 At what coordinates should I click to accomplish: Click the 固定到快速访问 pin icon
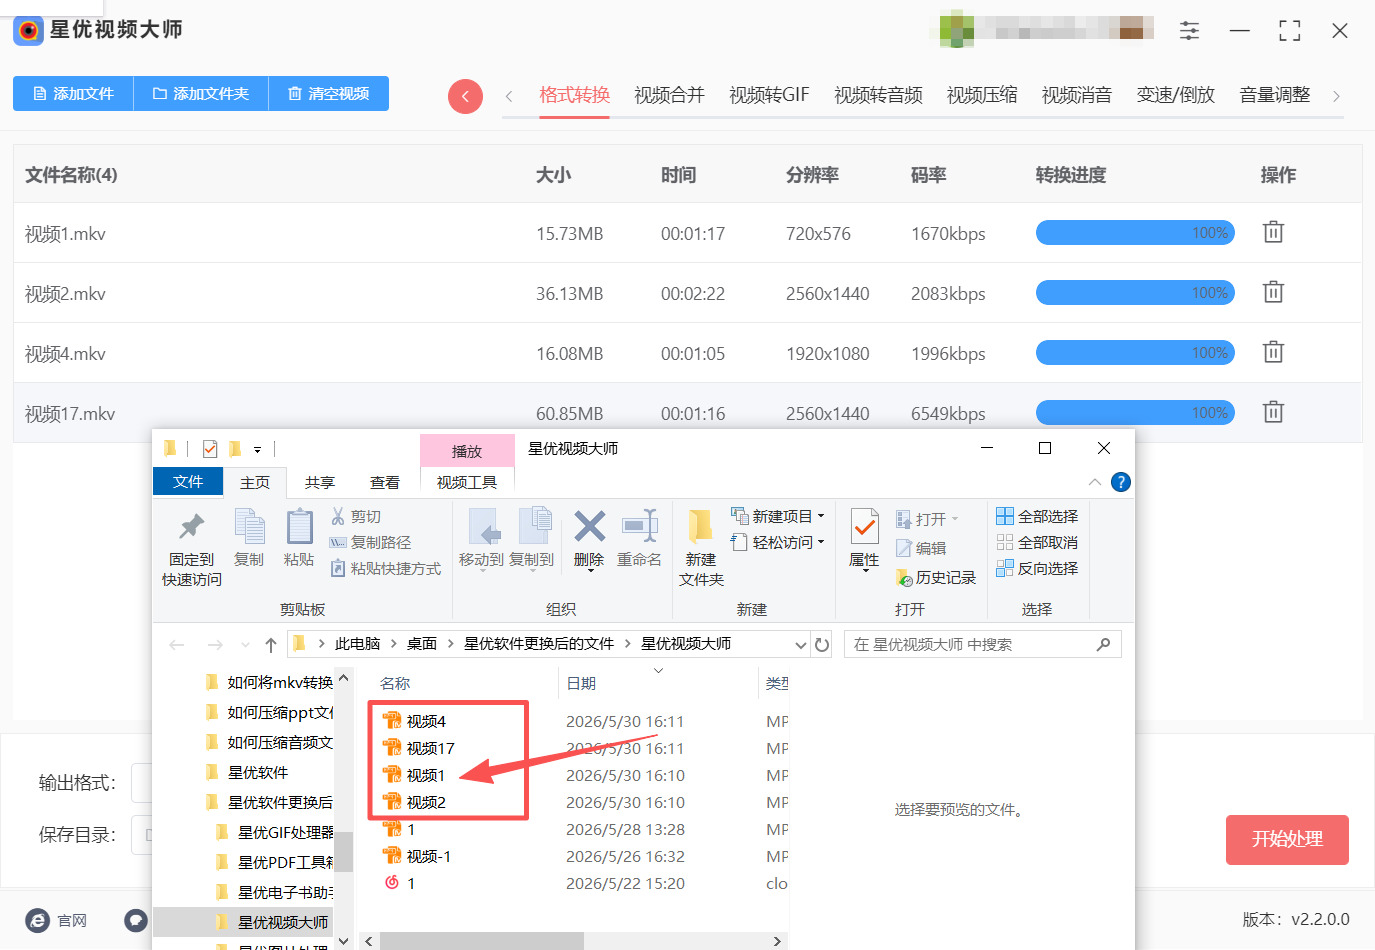coord(191,526)
